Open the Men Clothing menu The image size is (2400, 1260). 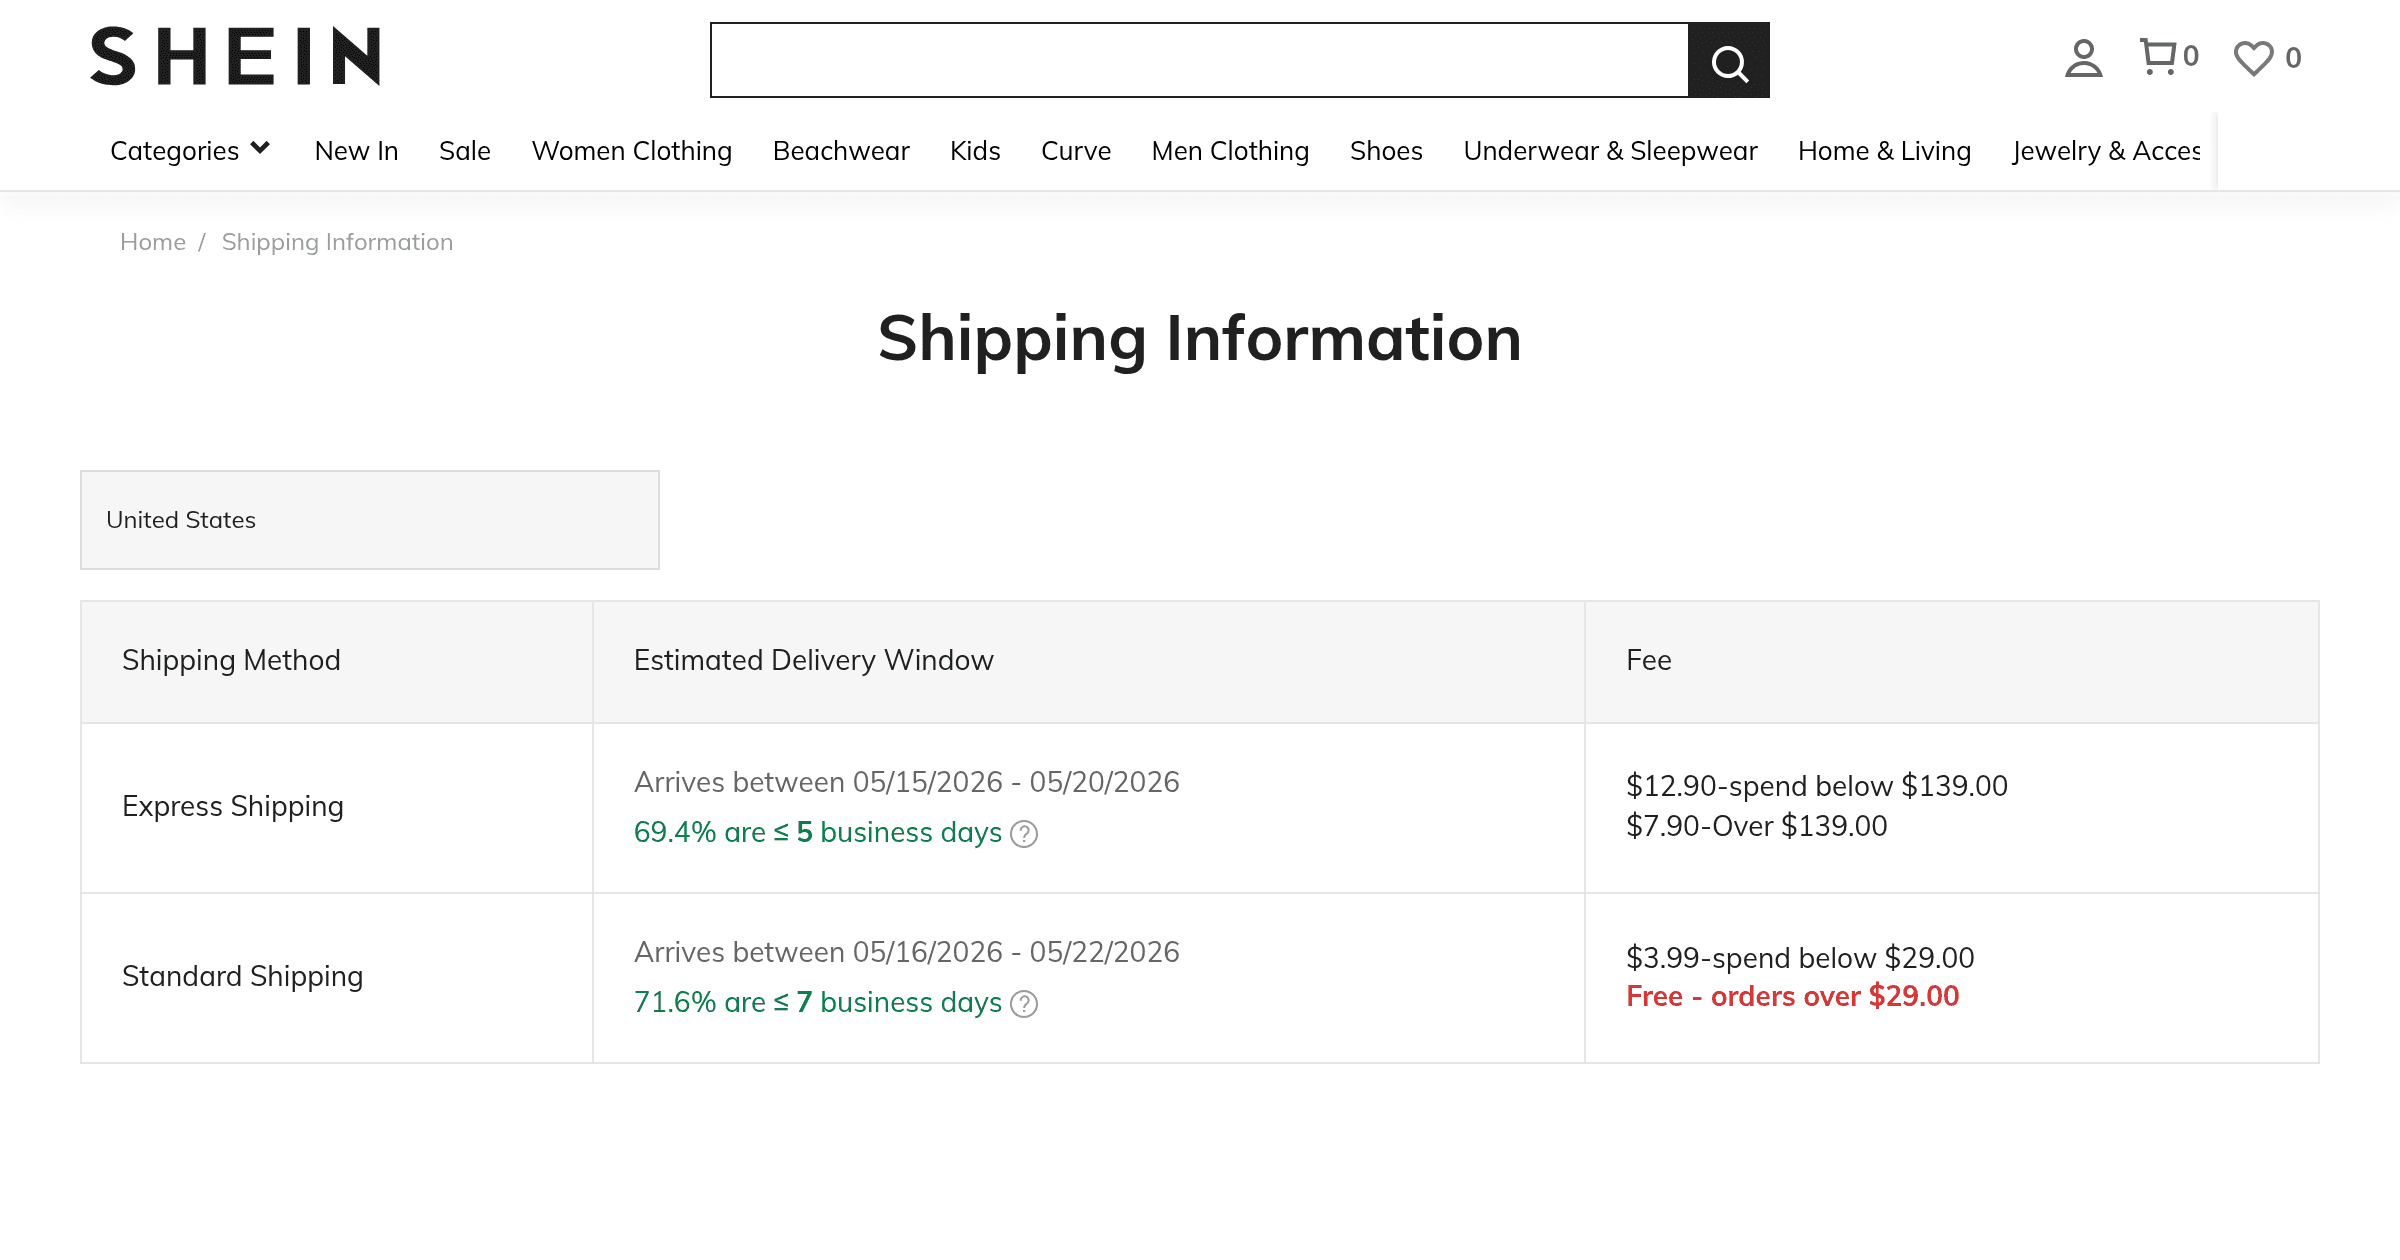1230,151
